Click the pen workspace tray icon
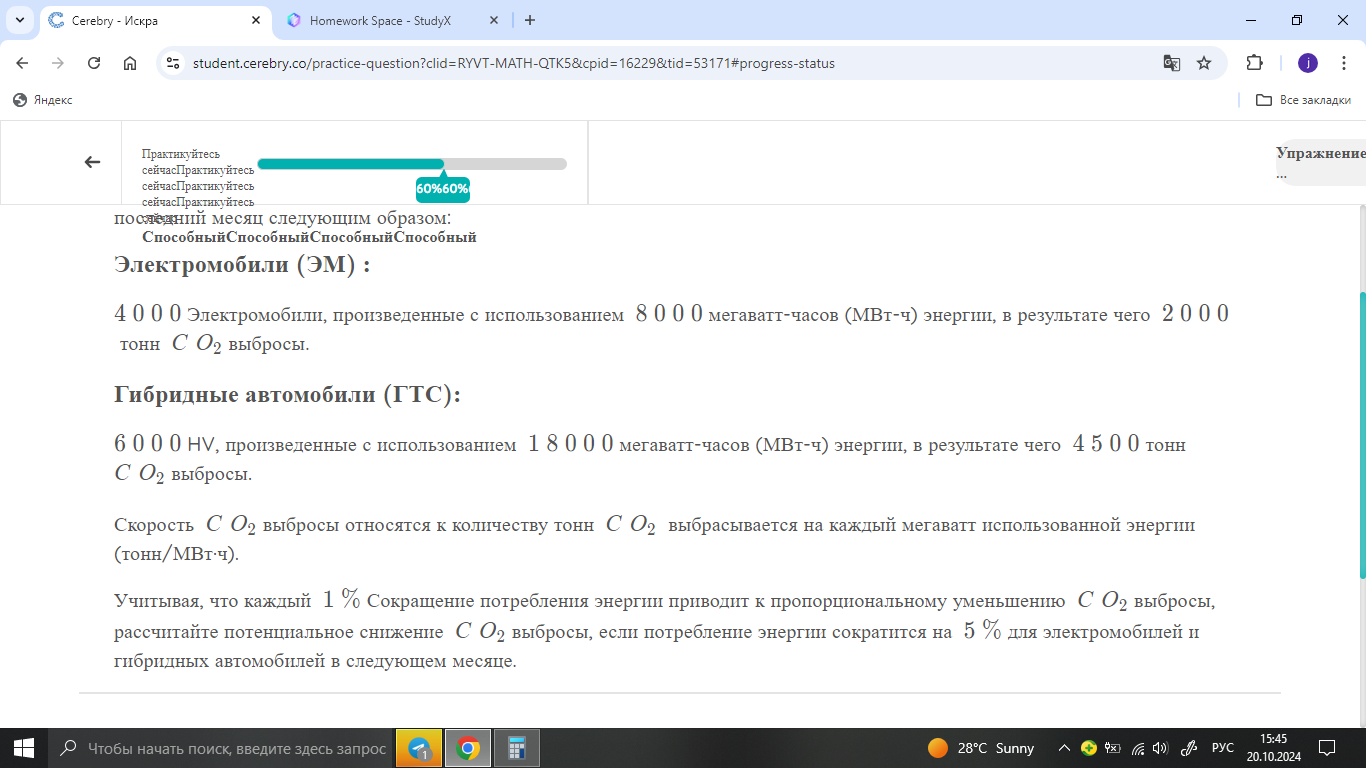The image size is (1366, 768). click(1190, 748)
